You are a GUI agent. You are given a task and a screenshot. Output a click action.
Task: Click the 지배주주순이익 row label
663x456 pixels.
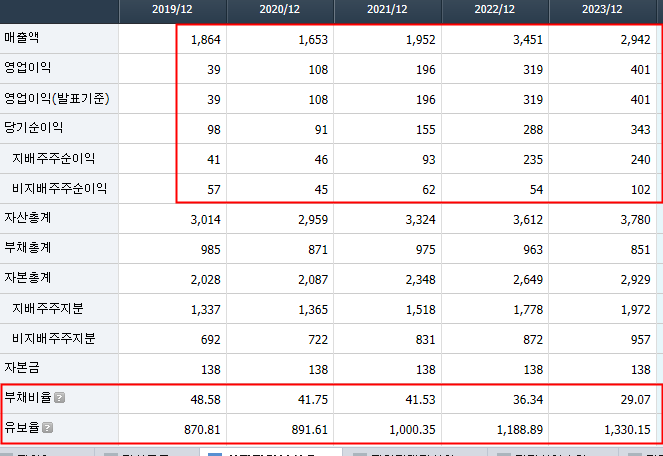[x=53, y=159]
